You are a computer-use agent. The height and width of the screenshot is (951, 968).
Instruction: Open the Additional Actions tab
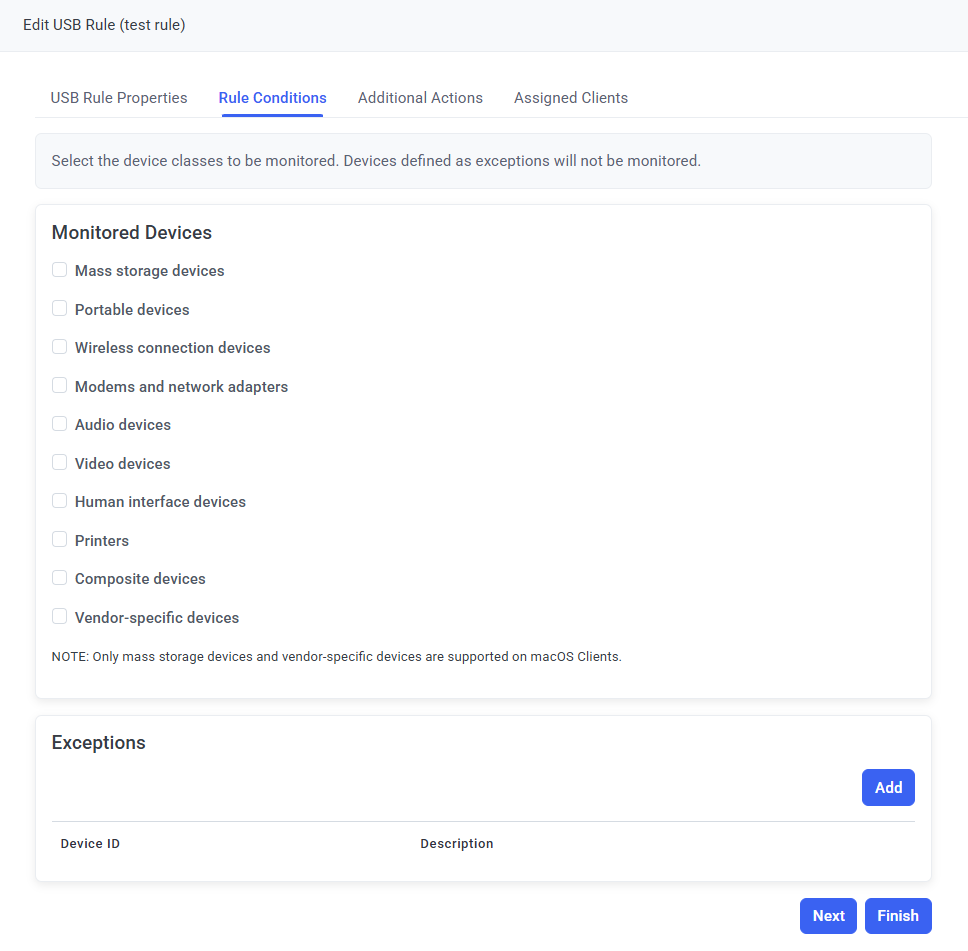pos(420,98)
